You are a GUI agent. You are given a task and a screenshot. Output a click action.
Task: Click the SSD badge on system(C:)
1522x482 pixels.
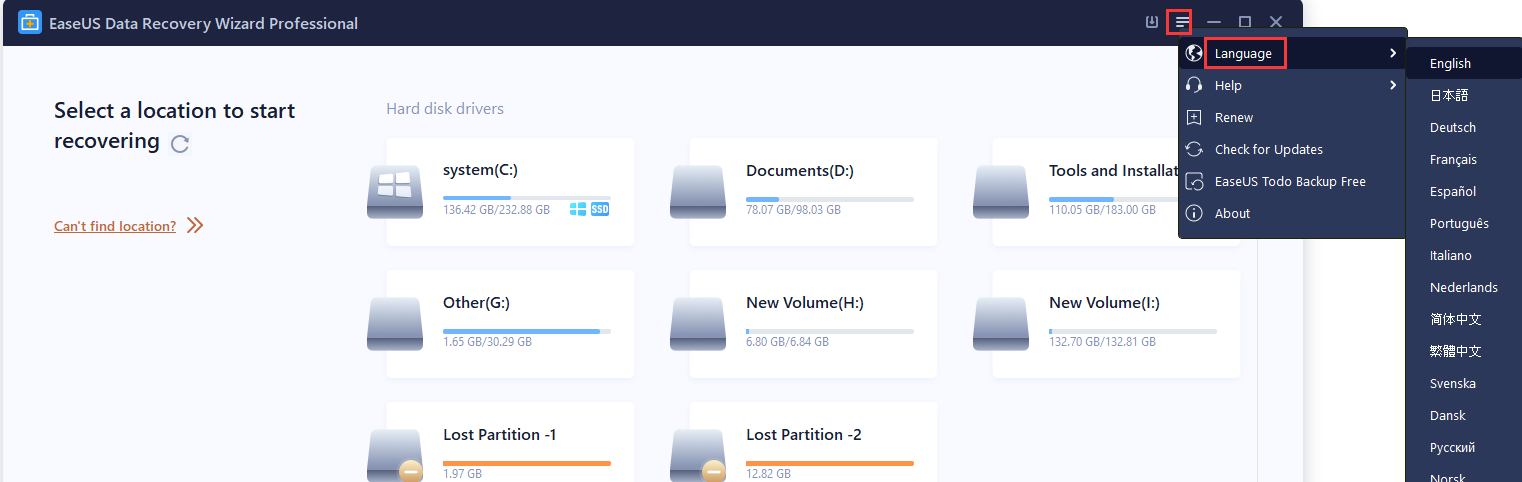[x=600, y=209]
